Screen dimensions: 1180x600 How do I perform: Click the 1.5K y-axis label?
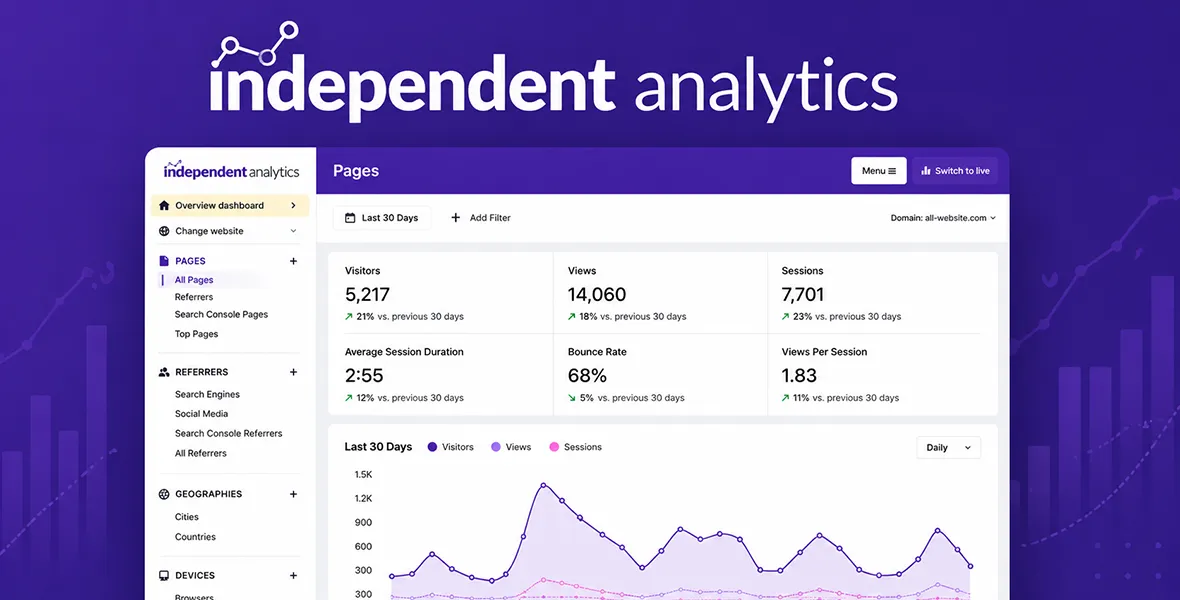click(363, 475)
